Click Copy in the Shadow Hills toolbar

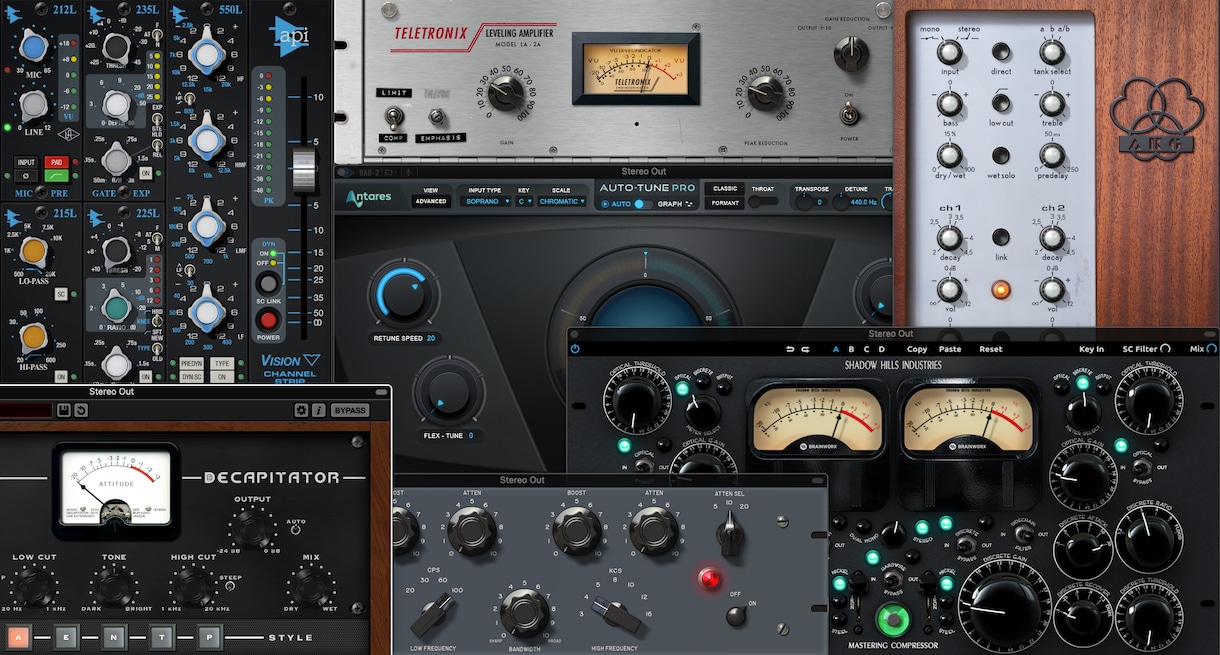click(x=917, y=349)
